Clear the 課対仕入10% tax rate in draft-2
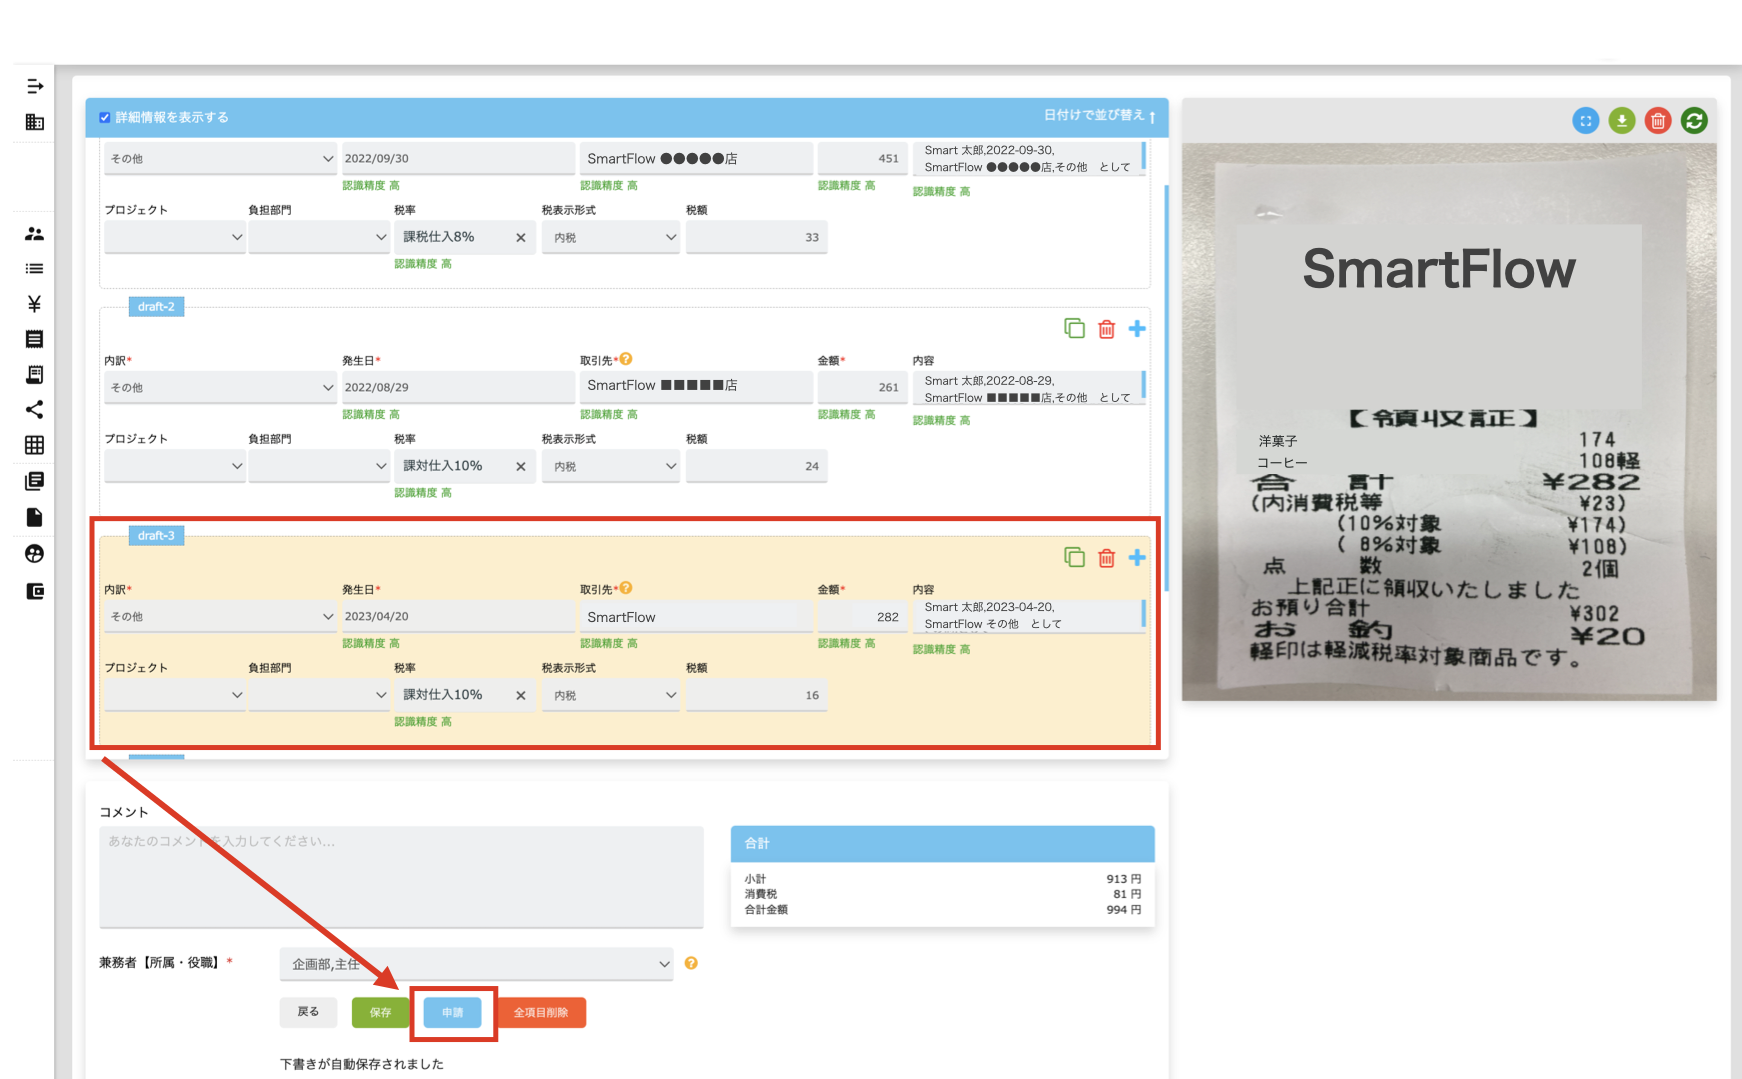 pyautogui.click(x=521, y=467)
